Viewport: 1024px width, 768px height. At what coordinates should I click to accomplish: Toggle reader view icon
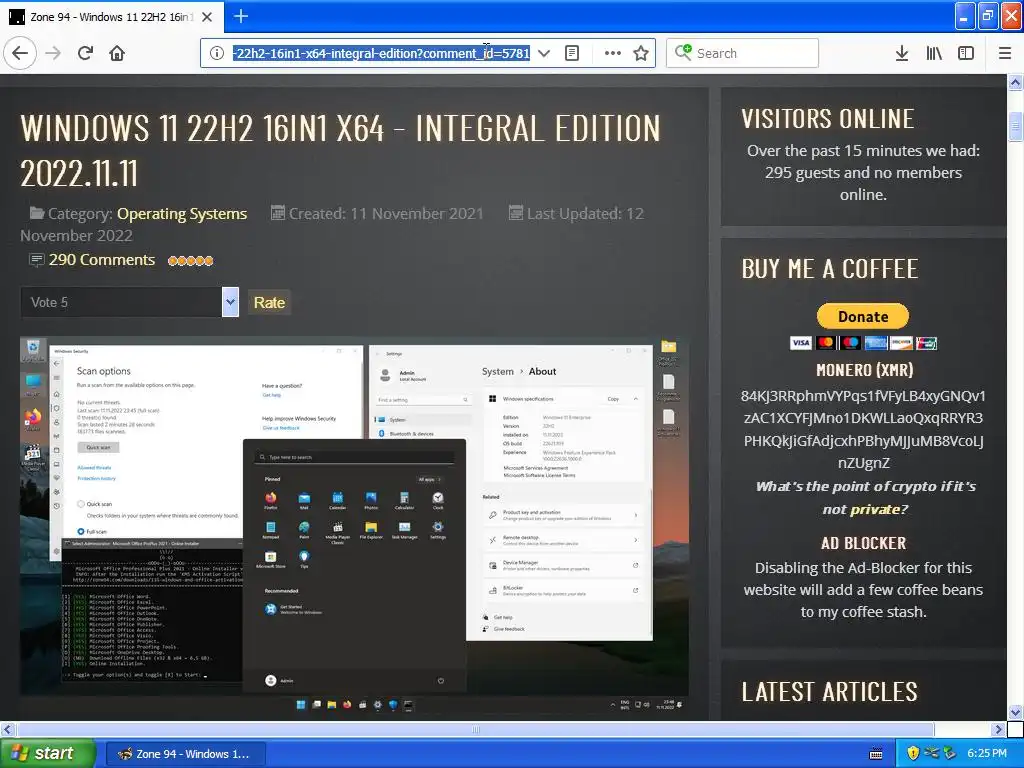pos(571,53)
